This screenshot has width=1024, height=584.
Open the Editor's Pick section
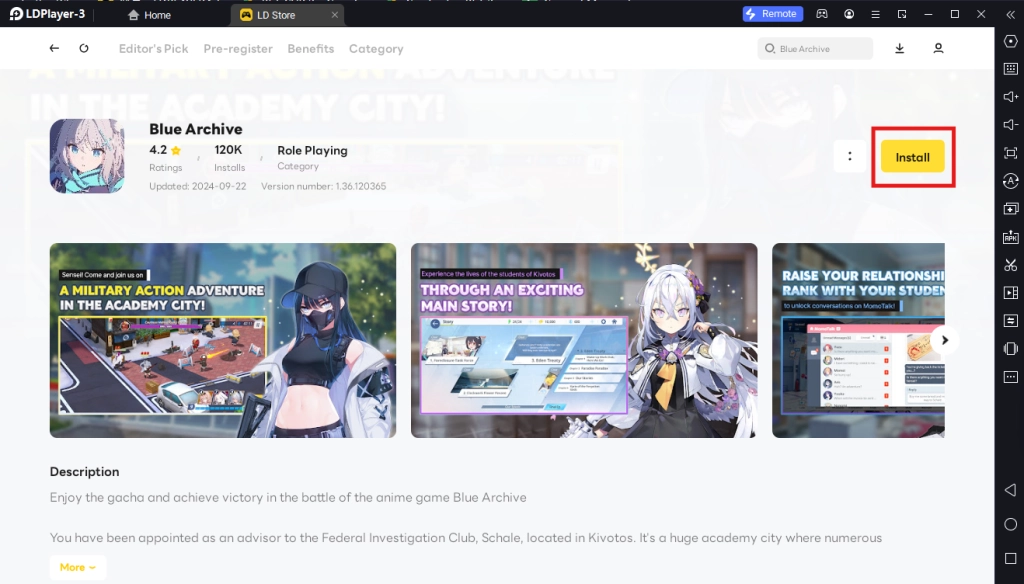click(153, 49)
